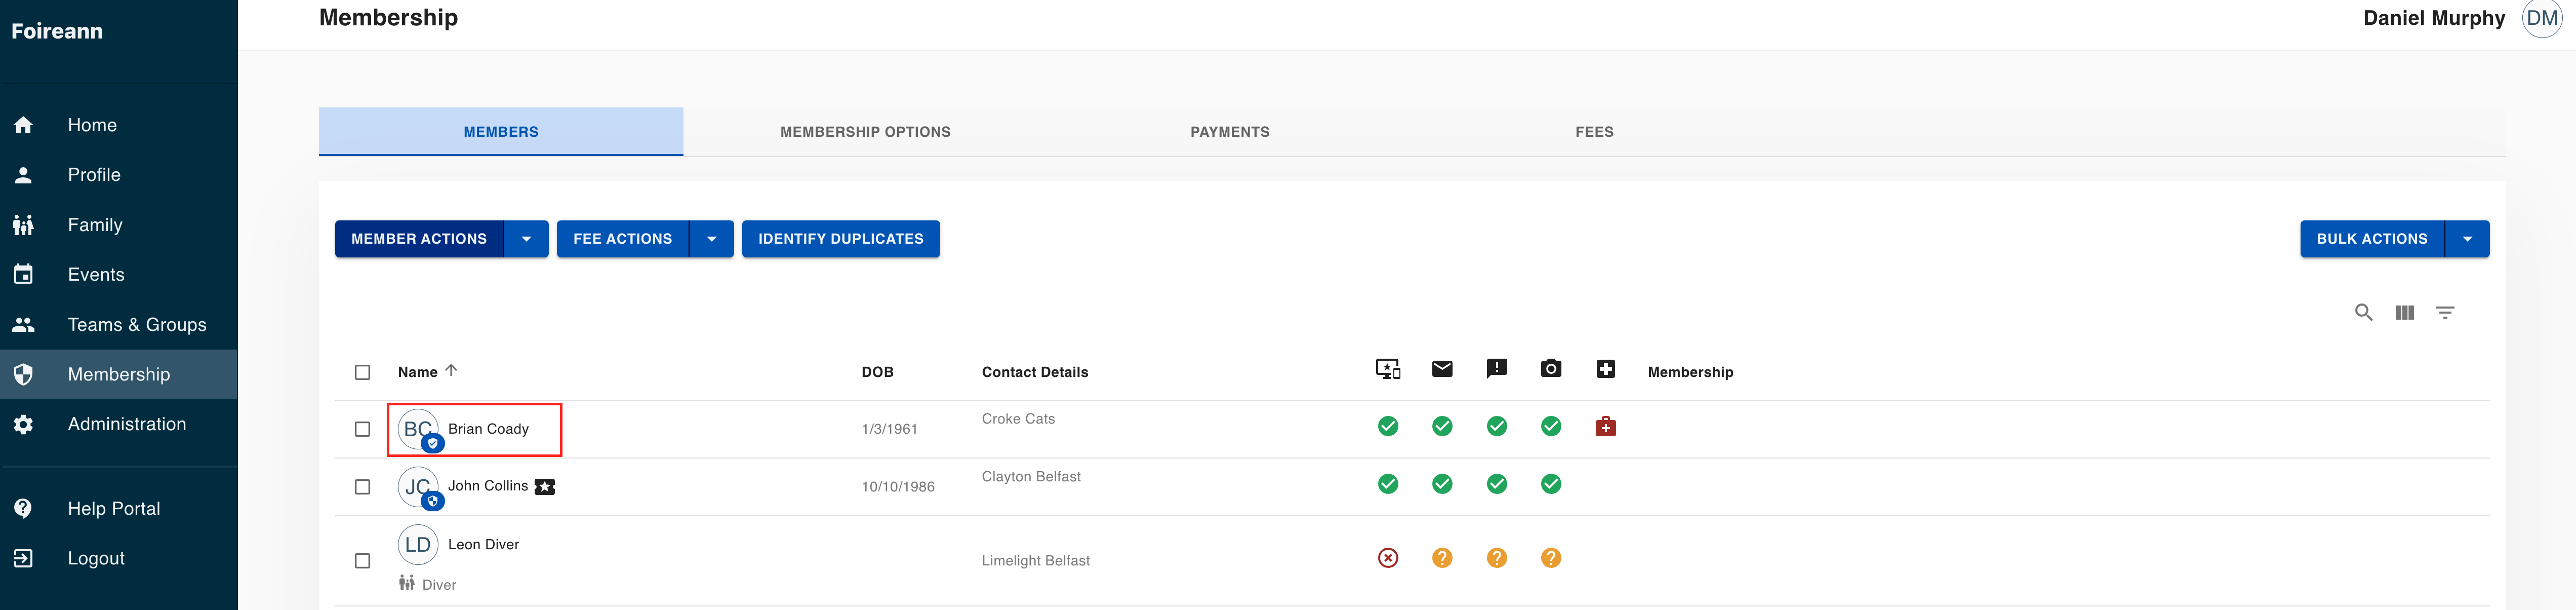The height and width of the screenshot is (610, 2576).
Task: Select the Brian Coady row checkbox
Action: [x=363, y=429]
